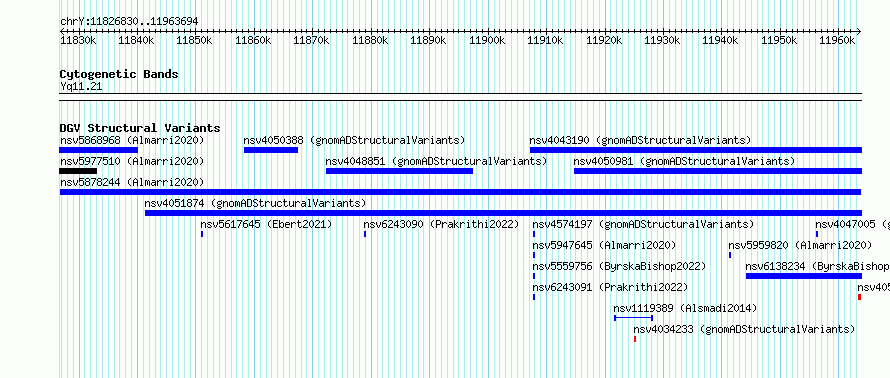The image size is (890, 378).
Task: Open the nsv1119389 (Alsmadi2014) label
Action: coord(686,308)
